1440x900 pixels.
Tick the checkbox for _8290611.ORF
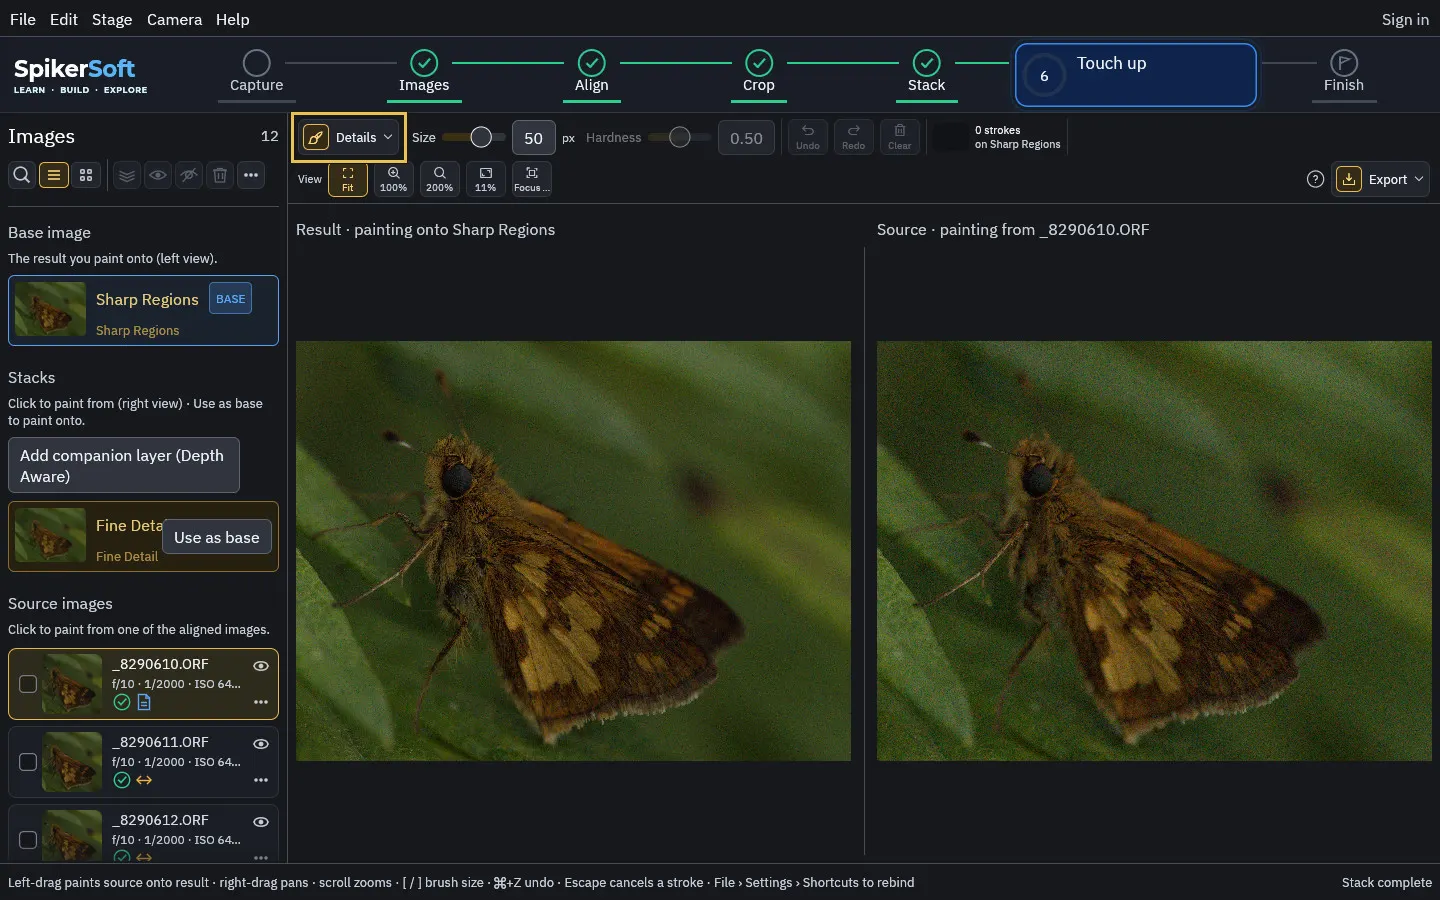click(28, 762)
